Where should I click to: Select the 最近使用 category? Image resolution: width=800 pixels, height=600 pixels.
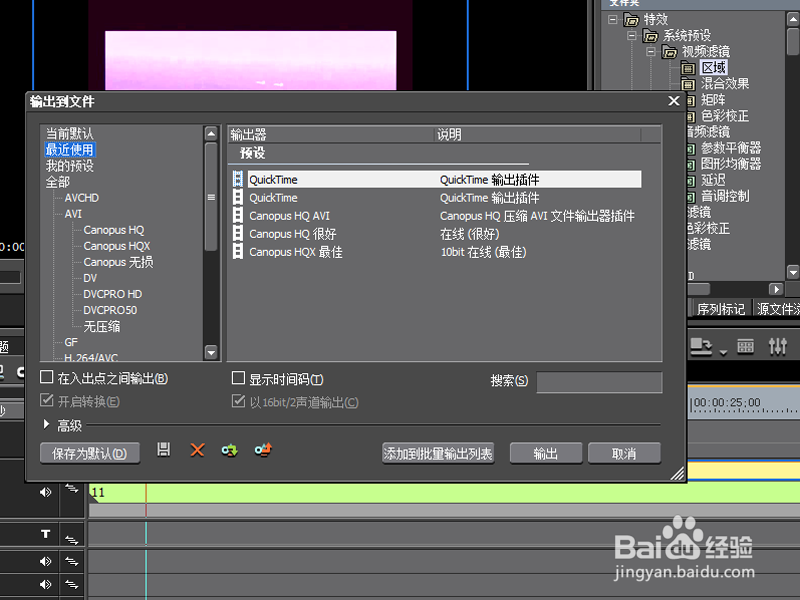pyautogui.click(x=70, y=149)
